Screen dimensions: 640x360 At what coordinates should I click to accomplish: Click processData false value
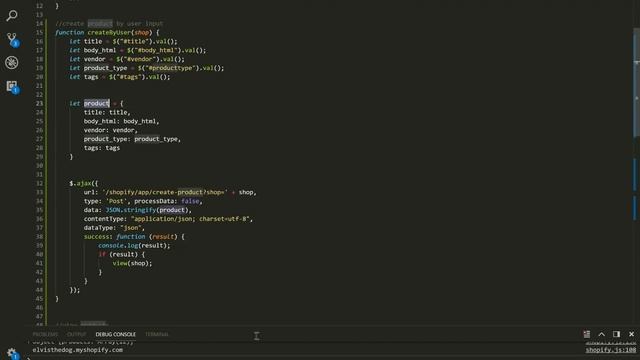click(190, 201)
